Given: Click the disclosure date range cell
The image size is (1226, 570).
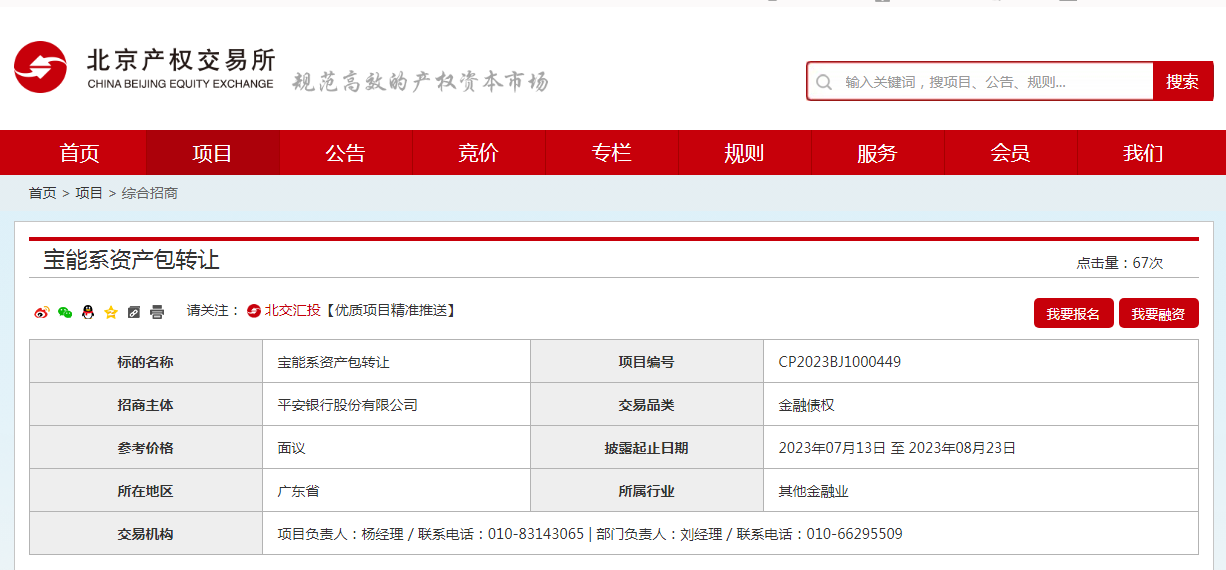Looking at the screenshot, I should pos(980,448).
